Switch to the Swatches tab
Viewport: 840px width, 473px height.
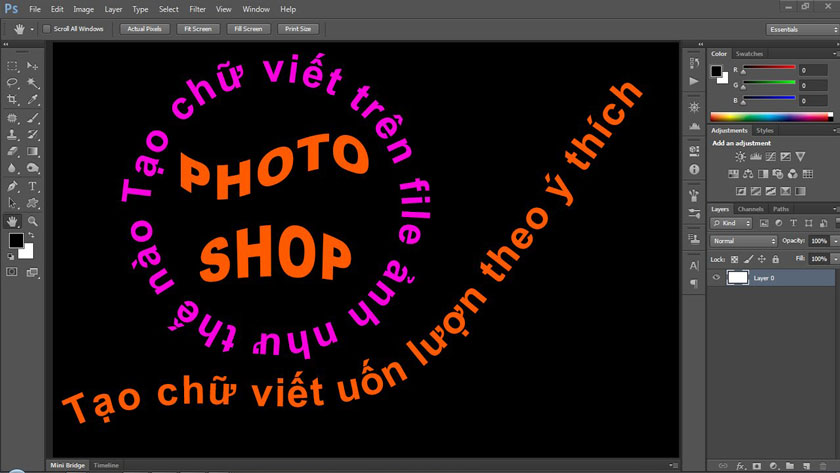[x=749, y=54]
